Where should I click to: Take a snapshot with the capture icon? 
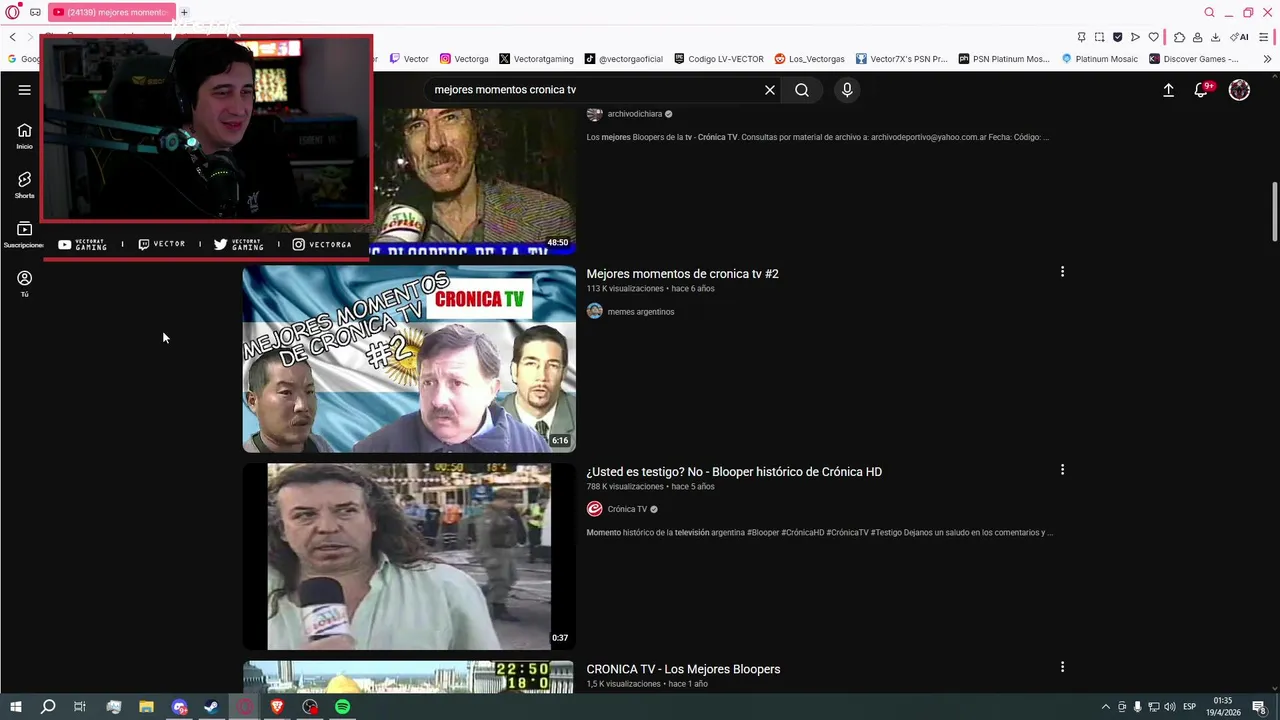(x=1099, y=37)
